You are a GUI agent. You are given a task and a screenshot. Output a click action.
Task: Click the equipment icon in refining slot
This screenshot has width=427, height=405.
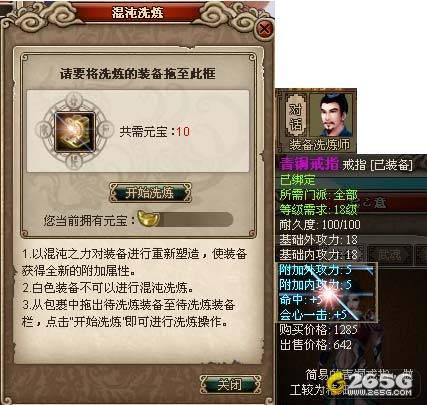pyautogui.click(x=75, y=132)
